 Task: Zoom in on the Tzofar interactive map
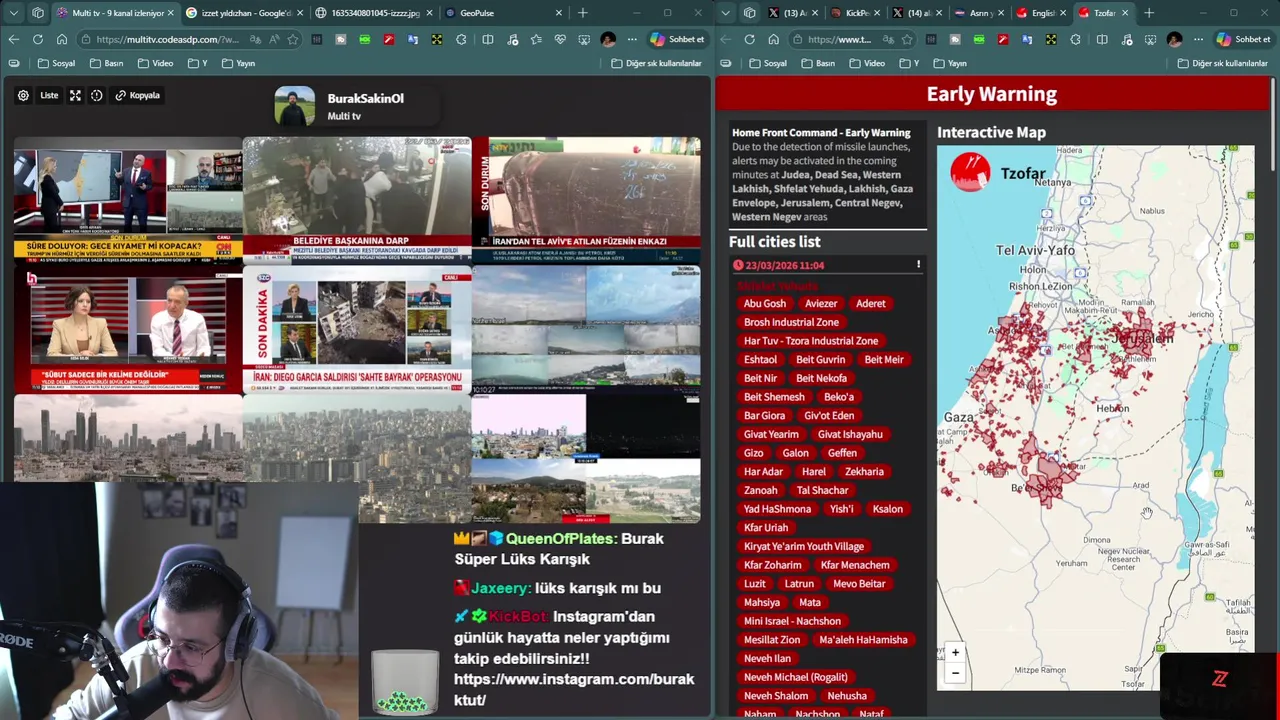[x=955, y=652]
